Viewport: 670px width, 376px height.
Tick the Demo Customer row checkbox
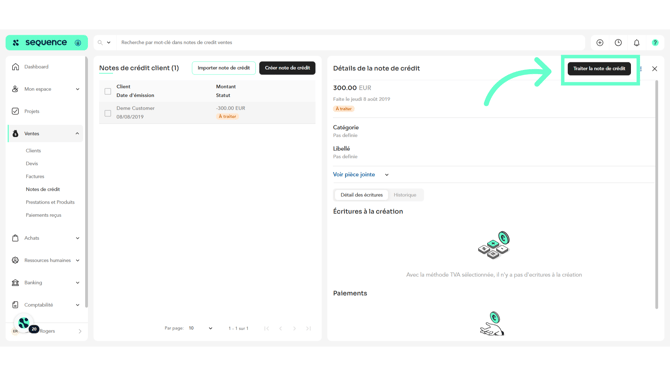coord(108,113)
